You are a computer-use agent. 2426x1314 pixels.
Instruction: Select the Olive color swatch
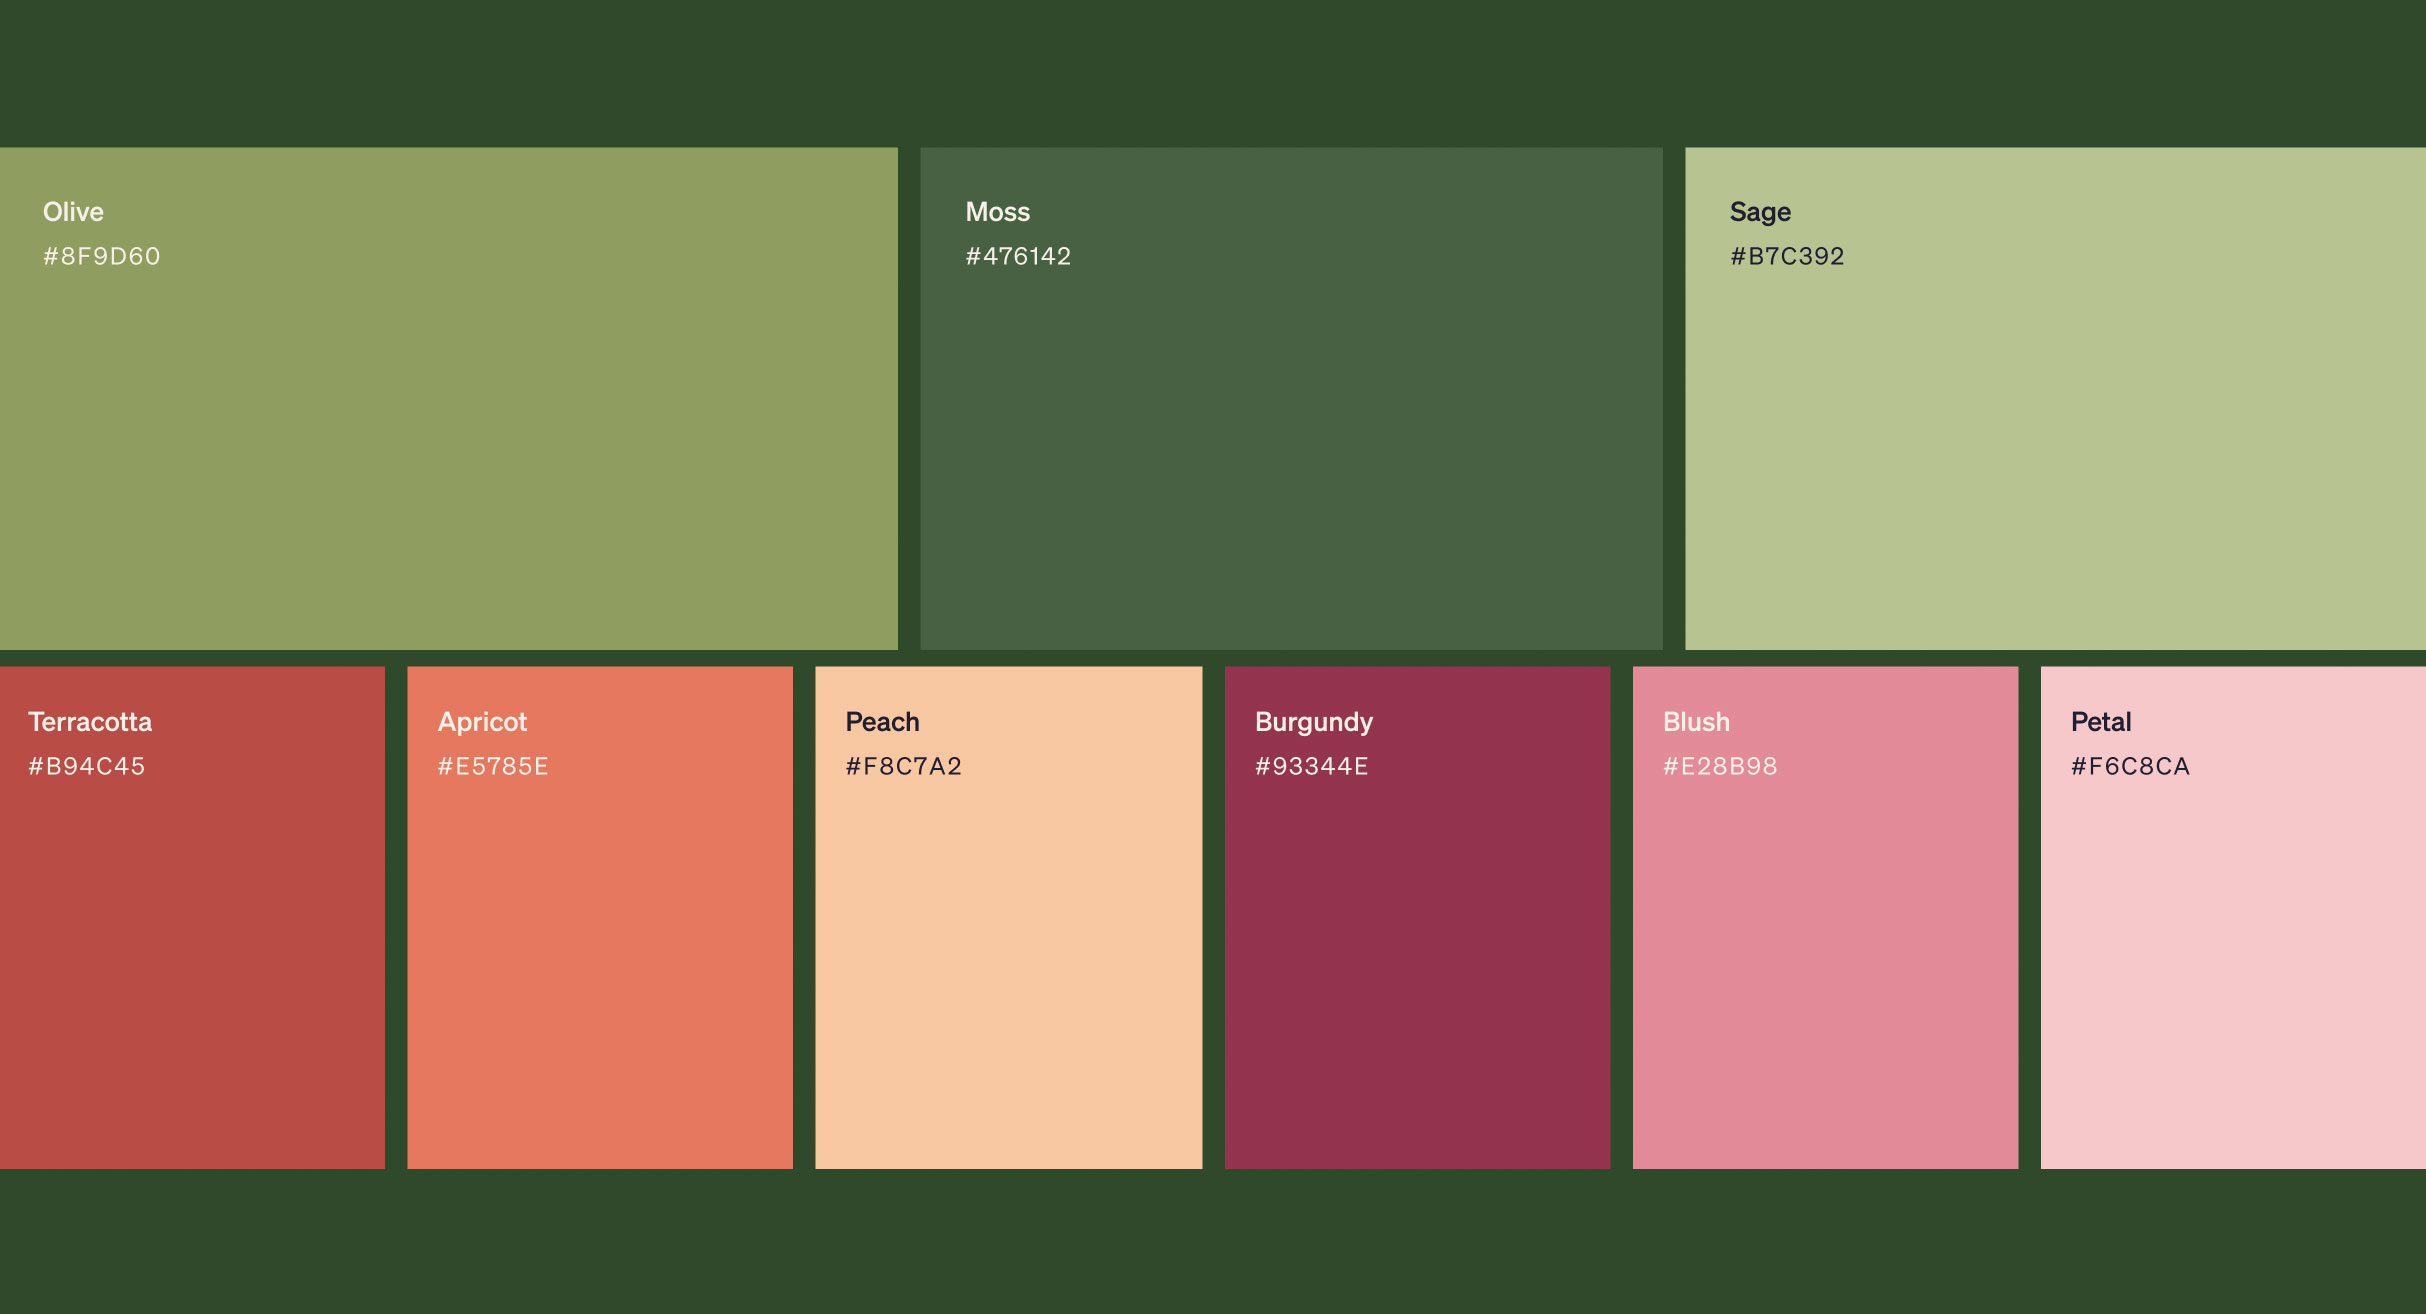point(449,399)
